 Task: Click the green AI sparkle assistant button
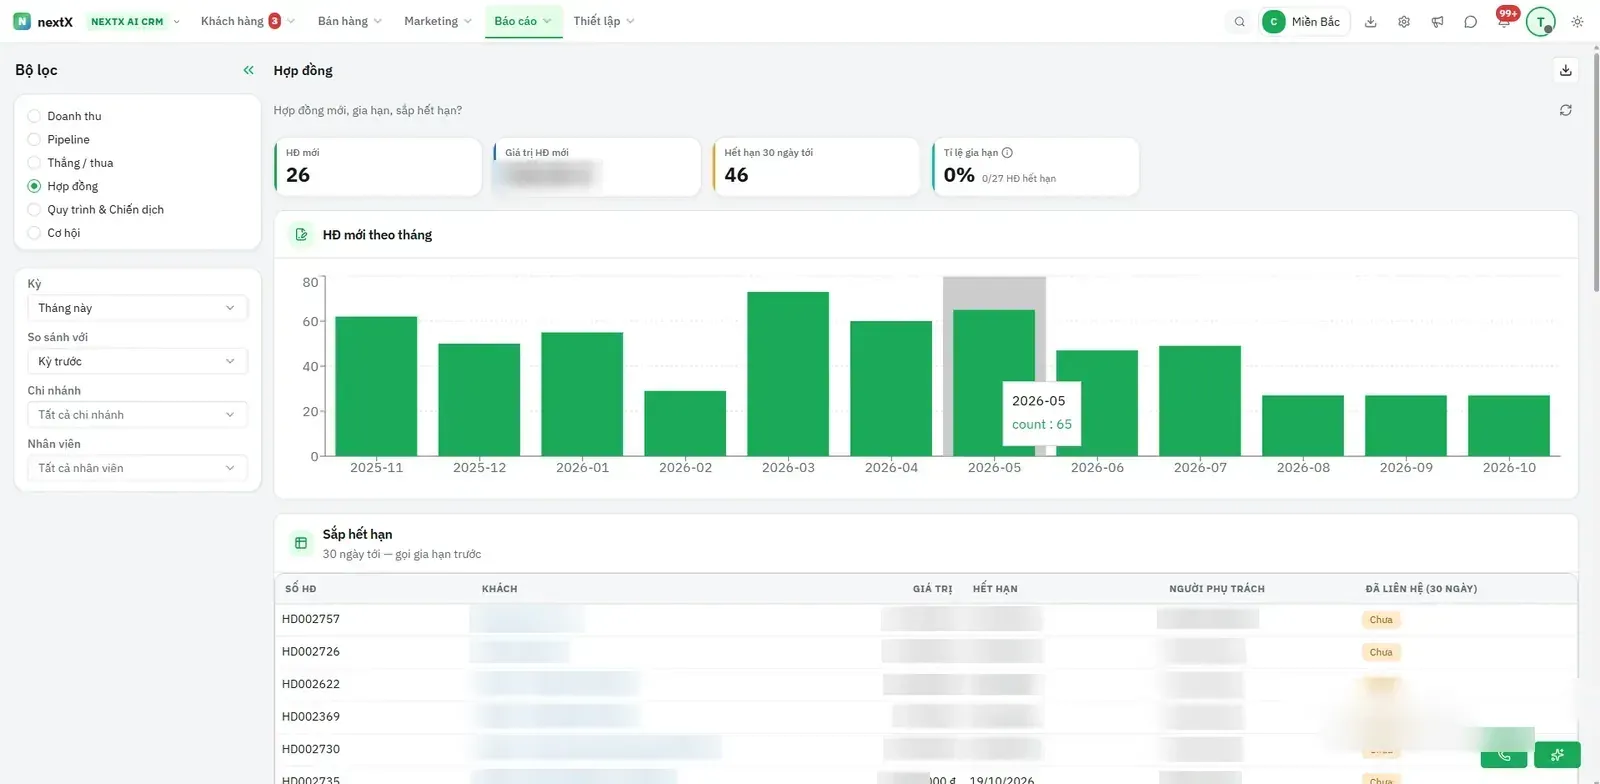pos(1557,755)
